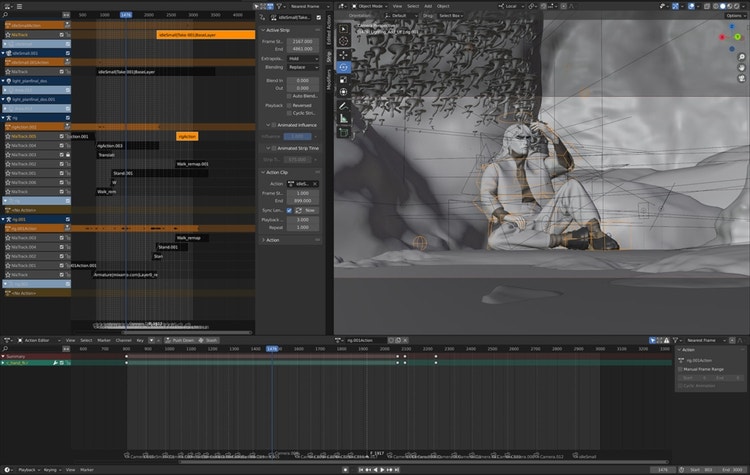Click the Walk_remap.001 NLA strip
Image resolution: width=750 pixels, height=475 pixels.
[193, 163]
